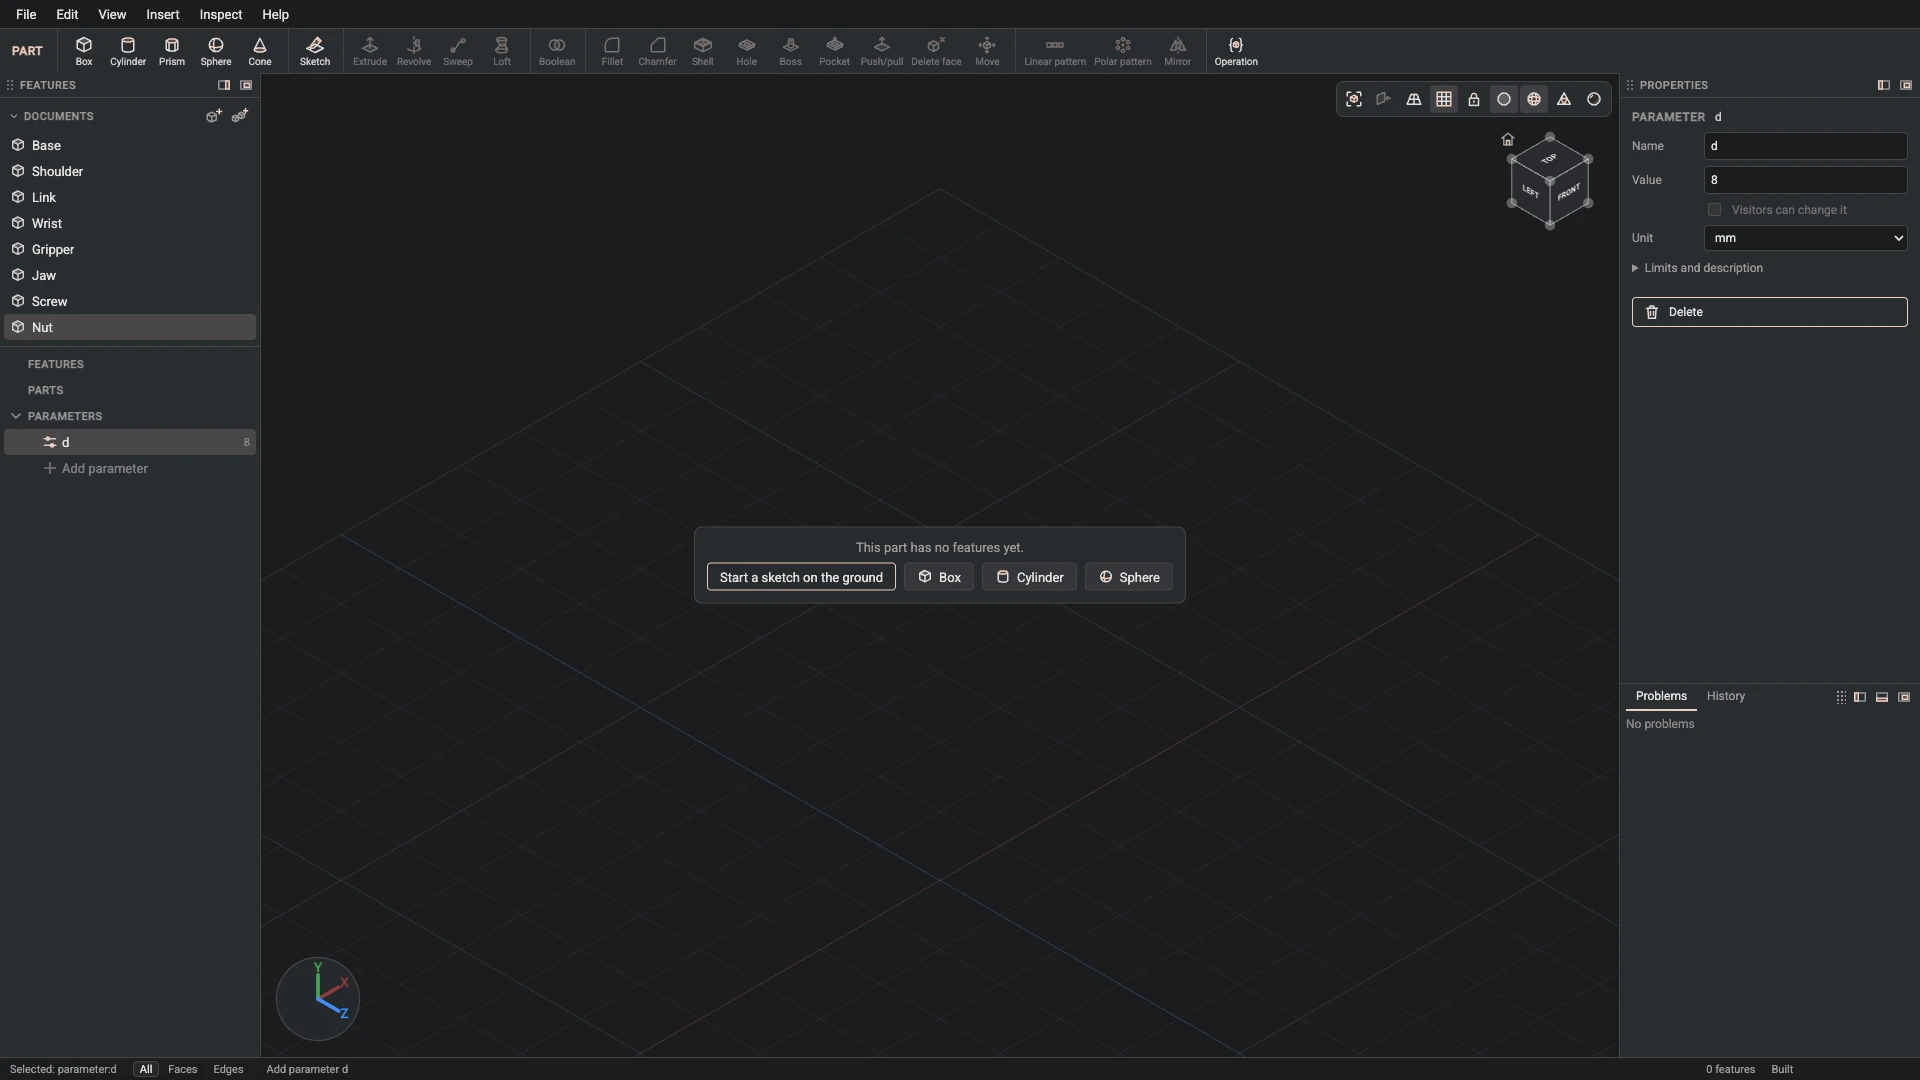Open the Insert menu
Image resolution: width=1920 pixels, height=1080 pixels.
click(163, 14)
